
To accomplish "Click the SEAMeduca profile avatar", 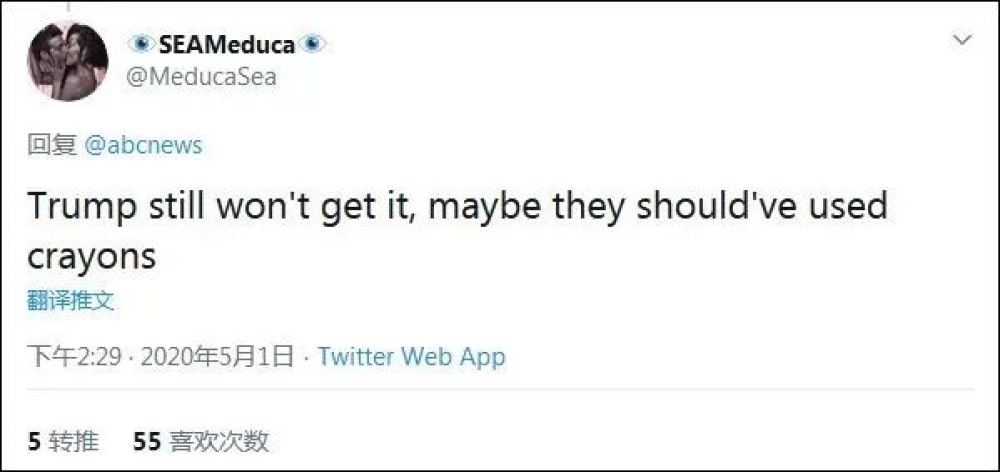I will coord(67,61).
